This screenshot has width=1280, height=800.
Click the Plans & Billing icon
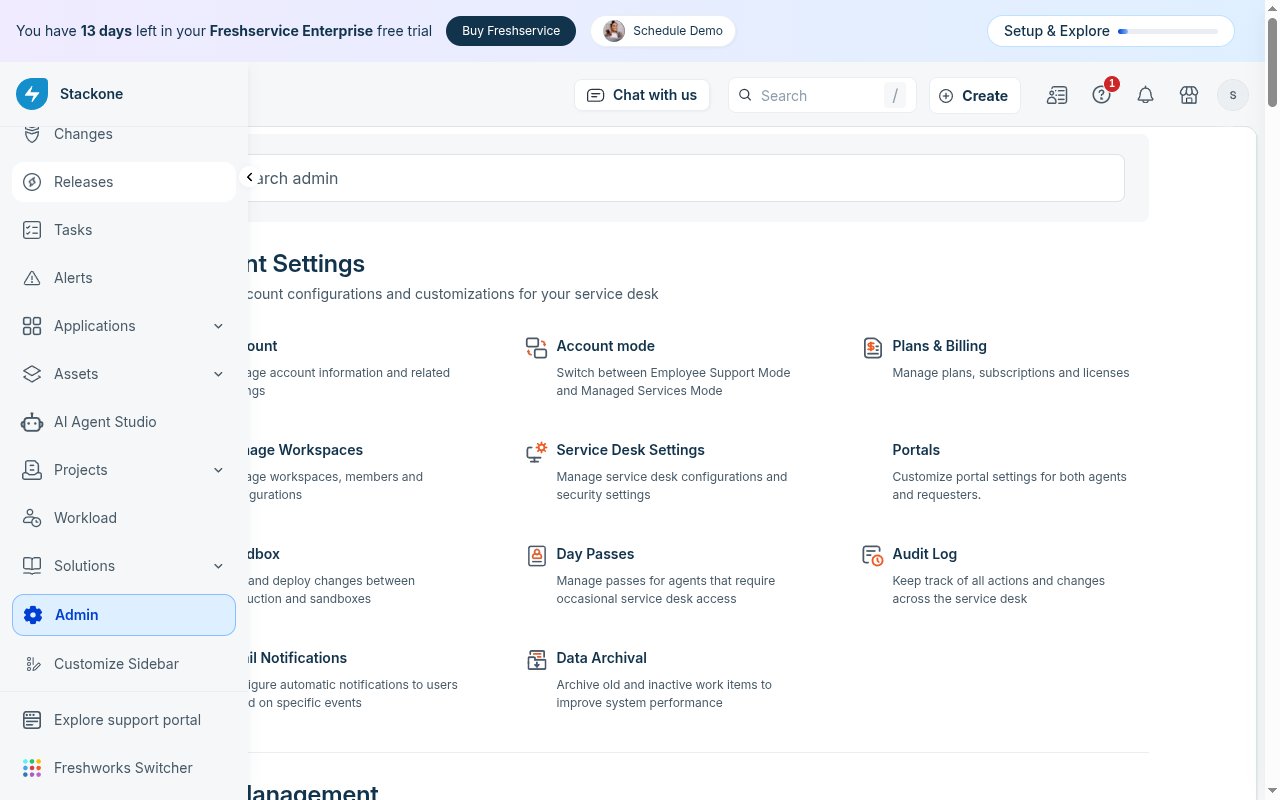872,347
